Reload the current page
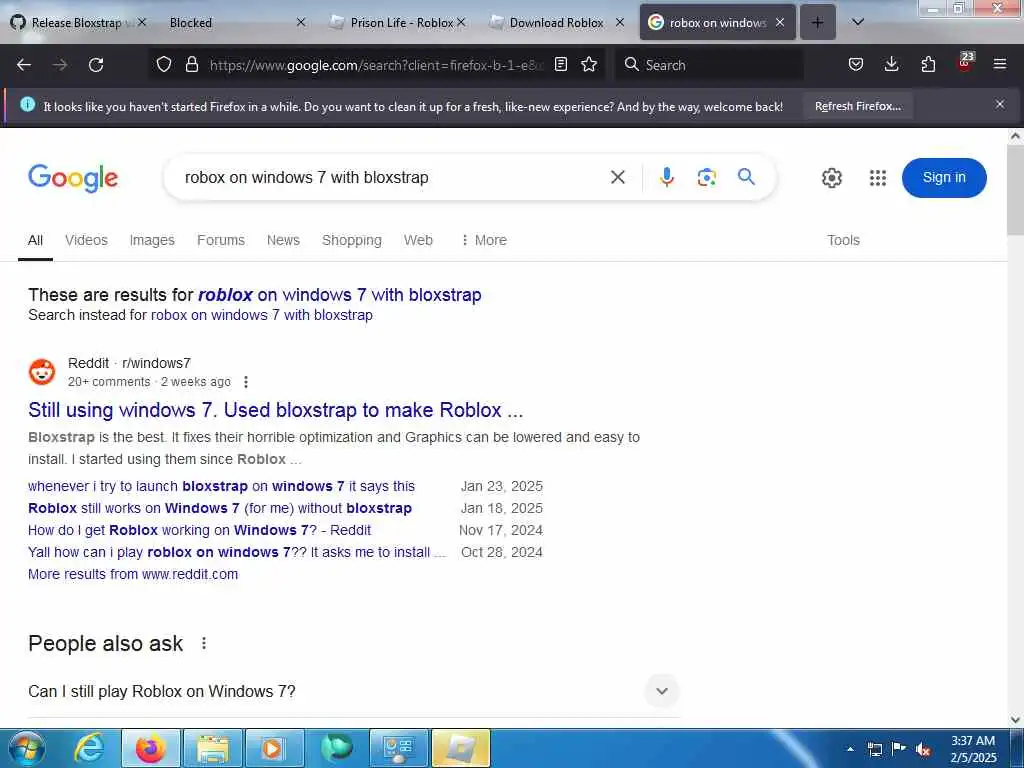The width and height of the screenshot is (1024, 768). point(96,65)
